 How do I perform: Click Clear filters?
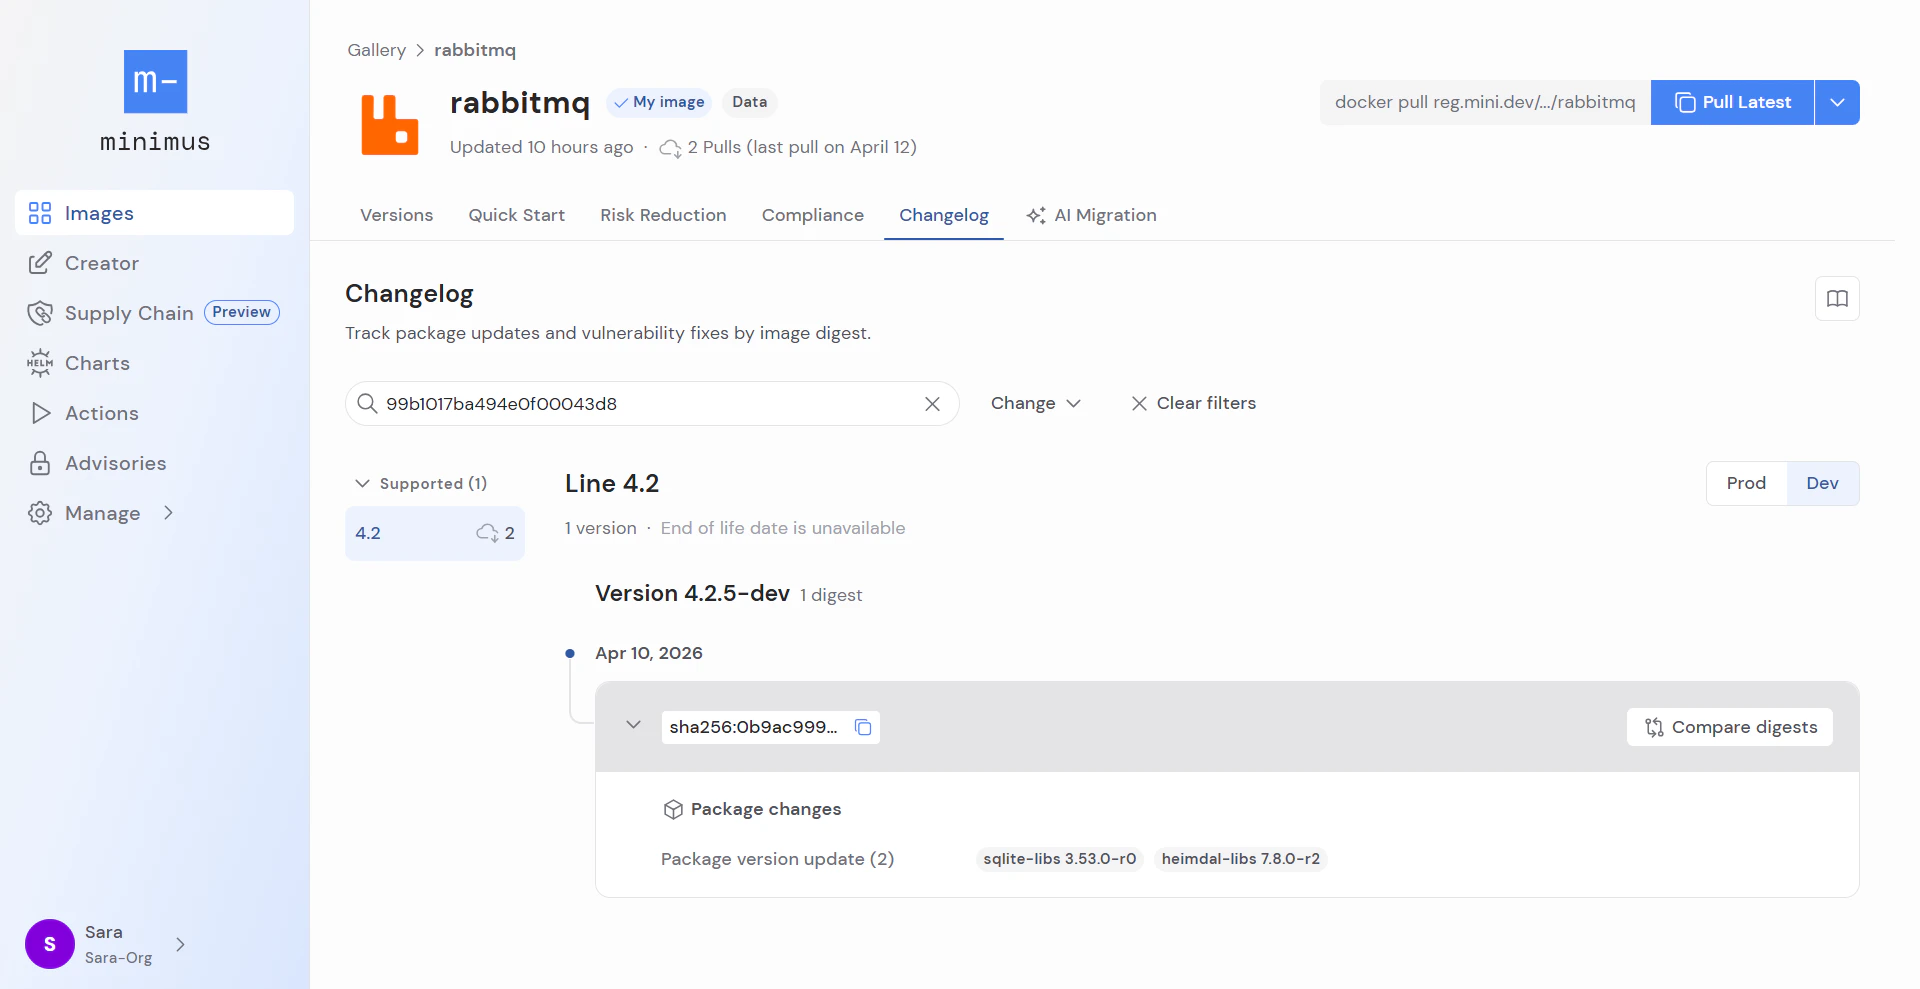1193,403
